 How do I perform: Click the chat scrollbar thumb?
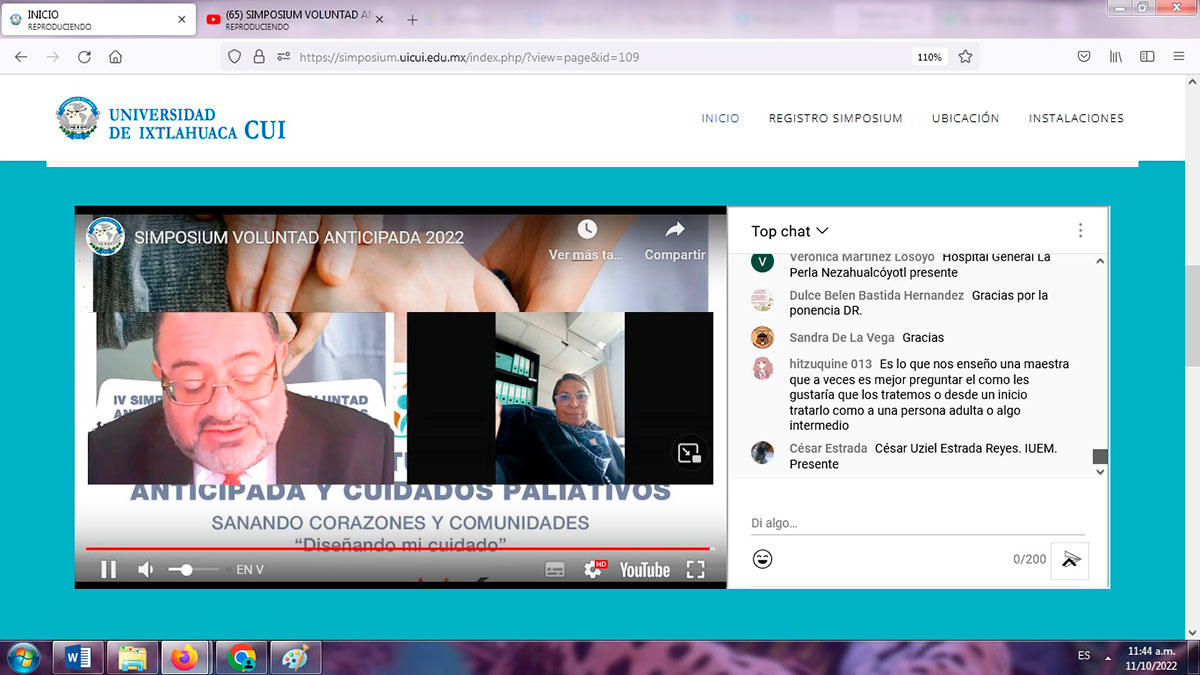pos(1100,456)
